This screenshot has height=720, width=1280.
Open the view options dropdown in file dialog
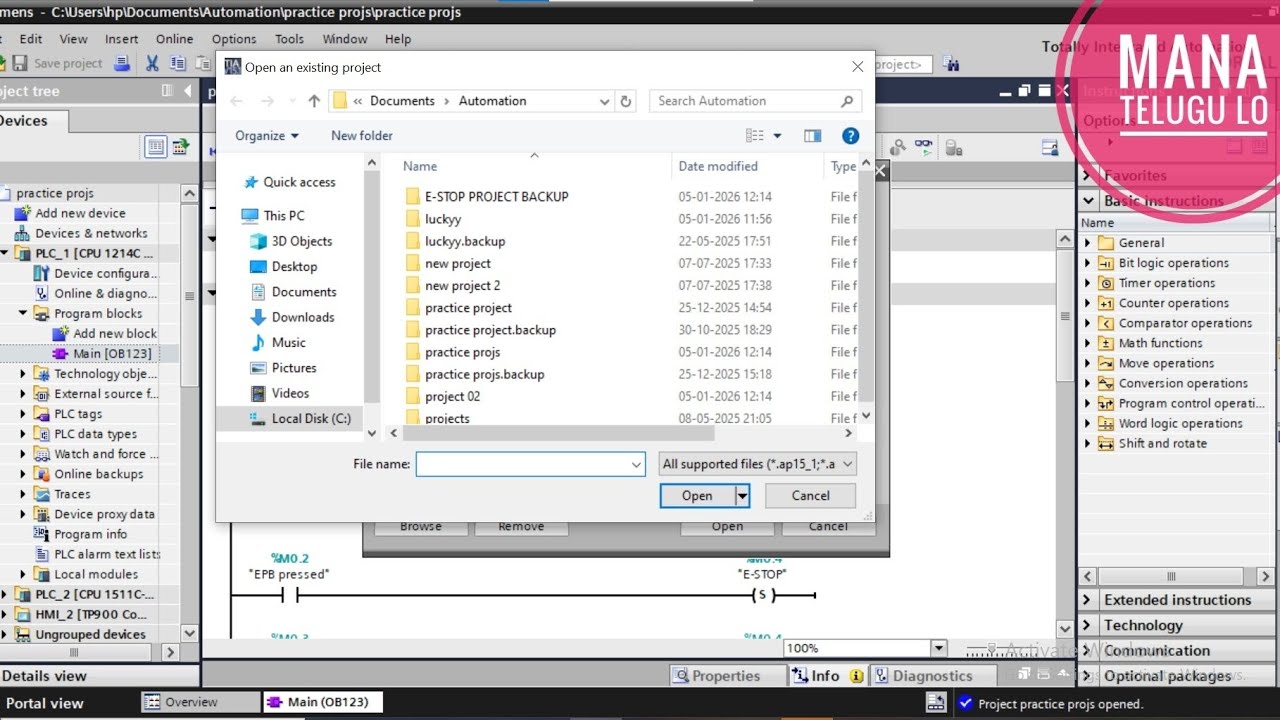click(x=778, y=136)
